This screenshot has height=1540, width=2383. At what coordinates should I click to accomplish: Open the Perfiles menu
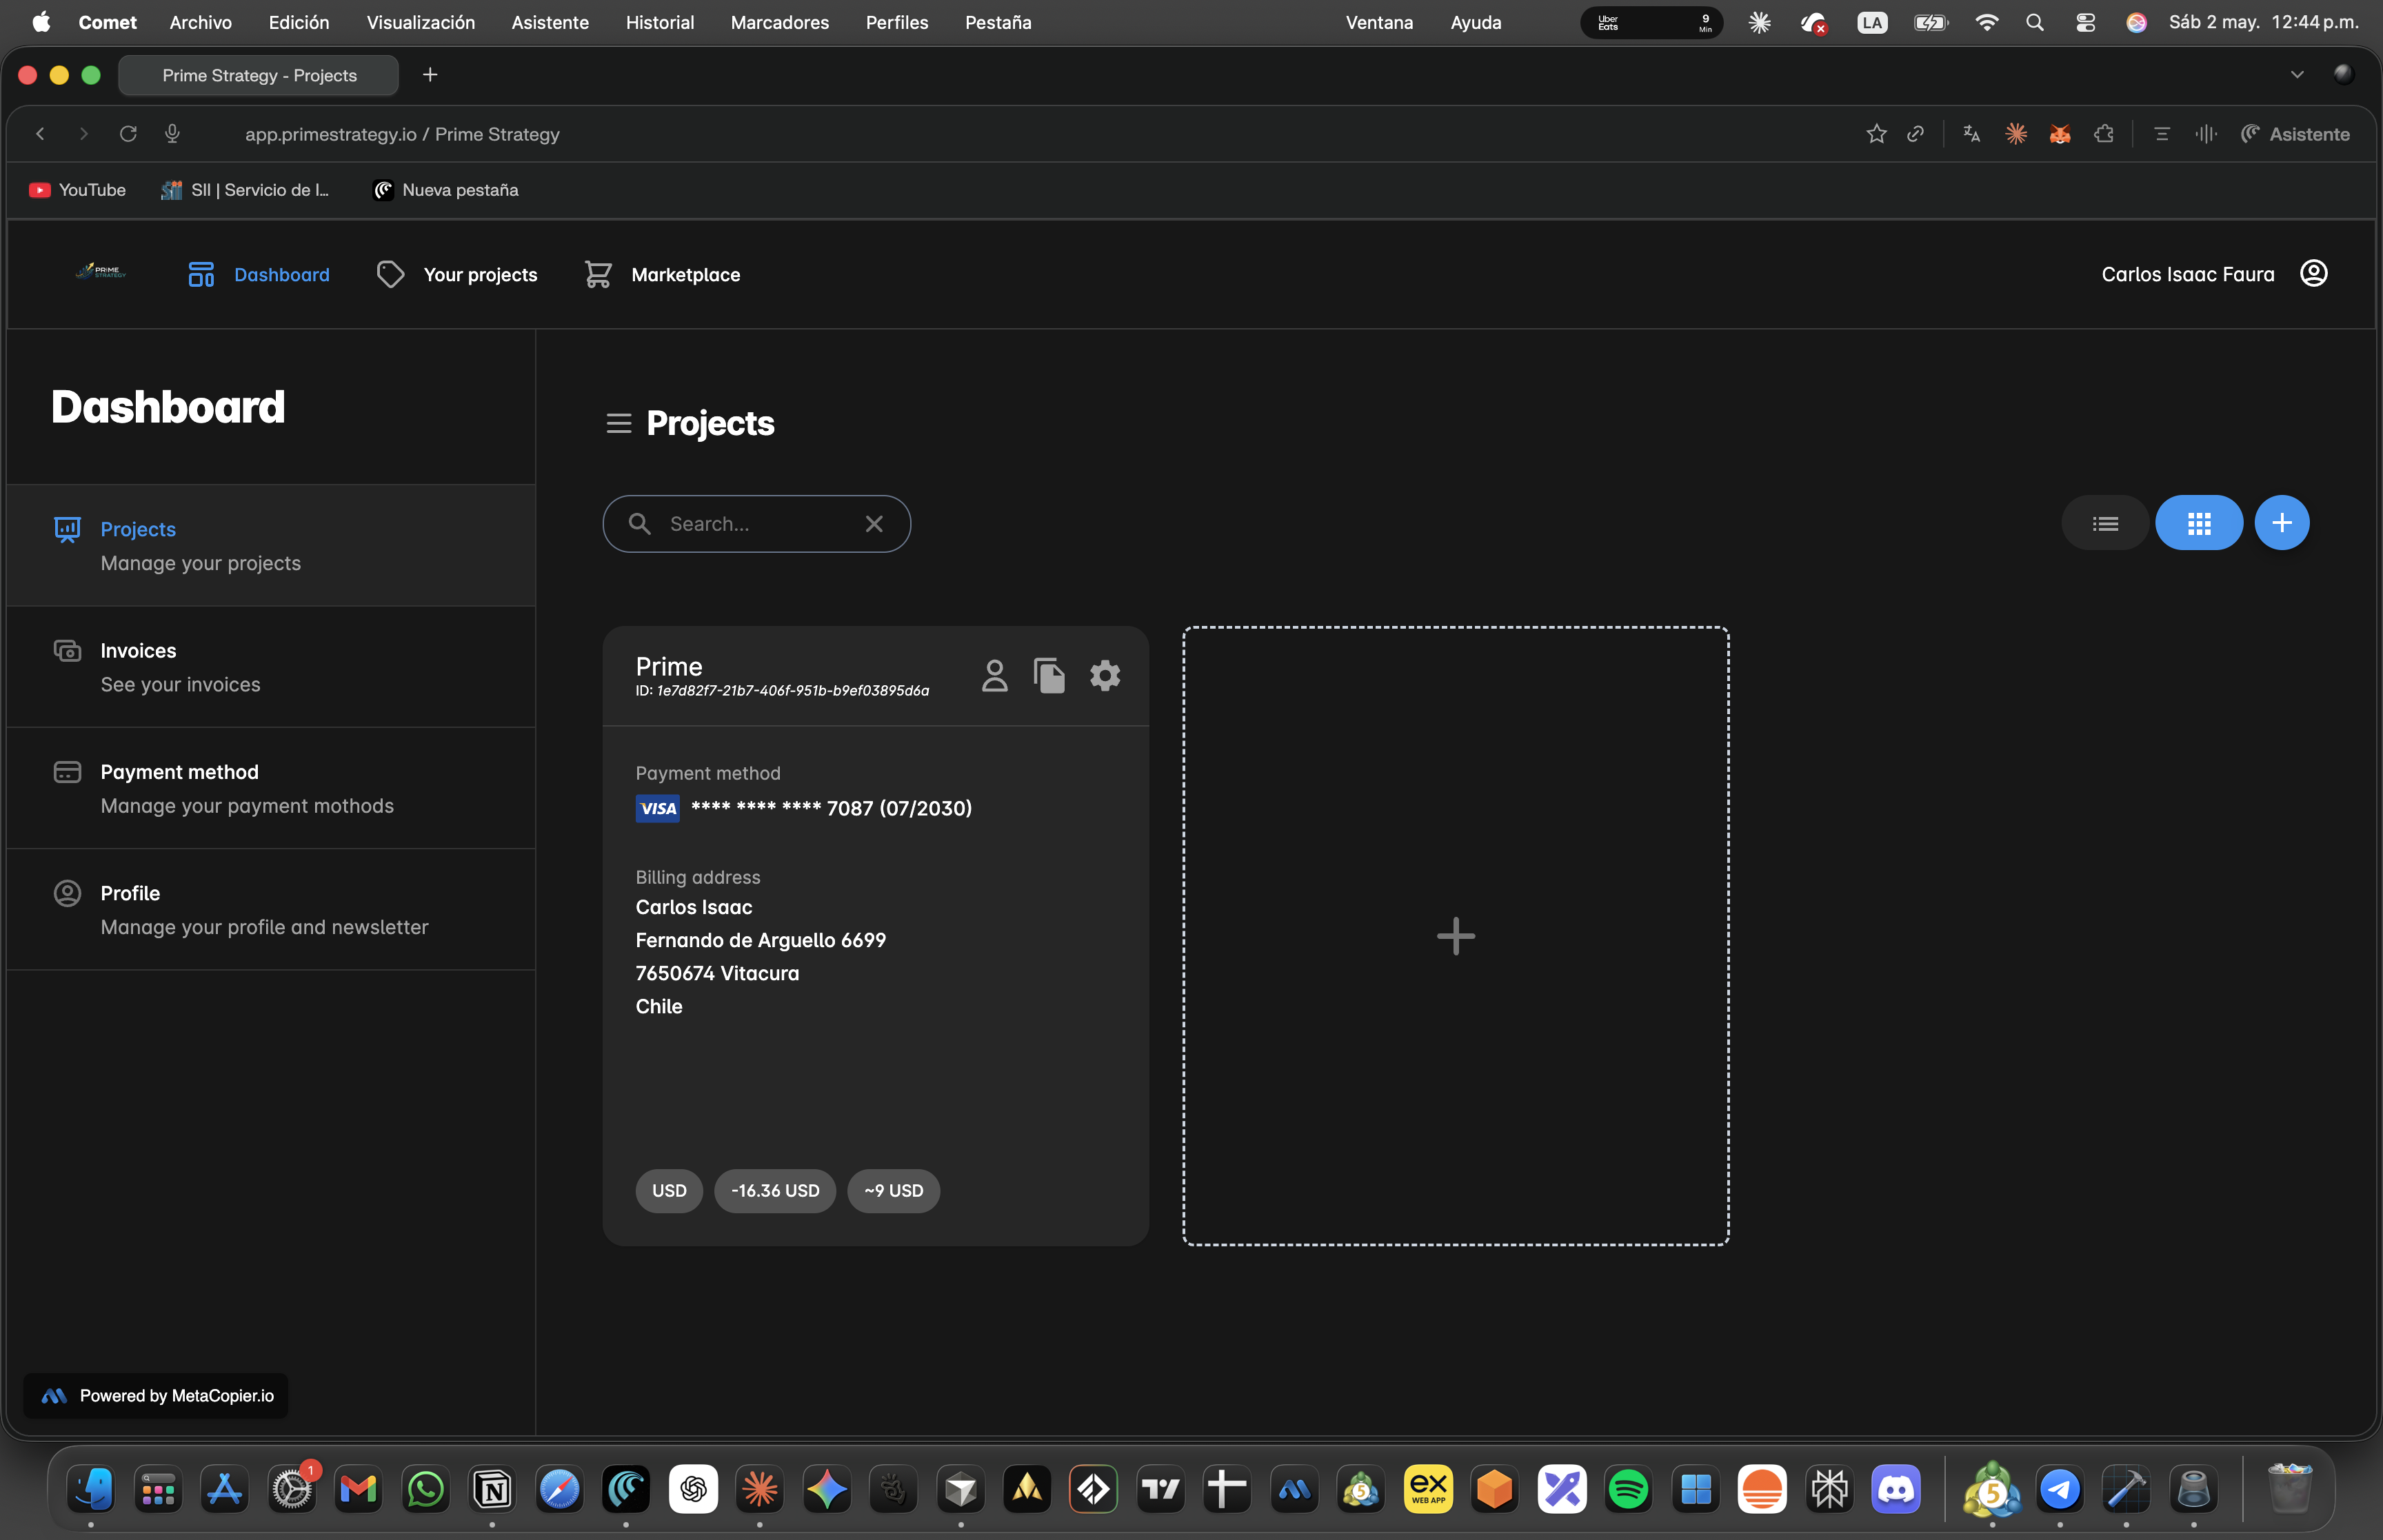pos(897,22)
